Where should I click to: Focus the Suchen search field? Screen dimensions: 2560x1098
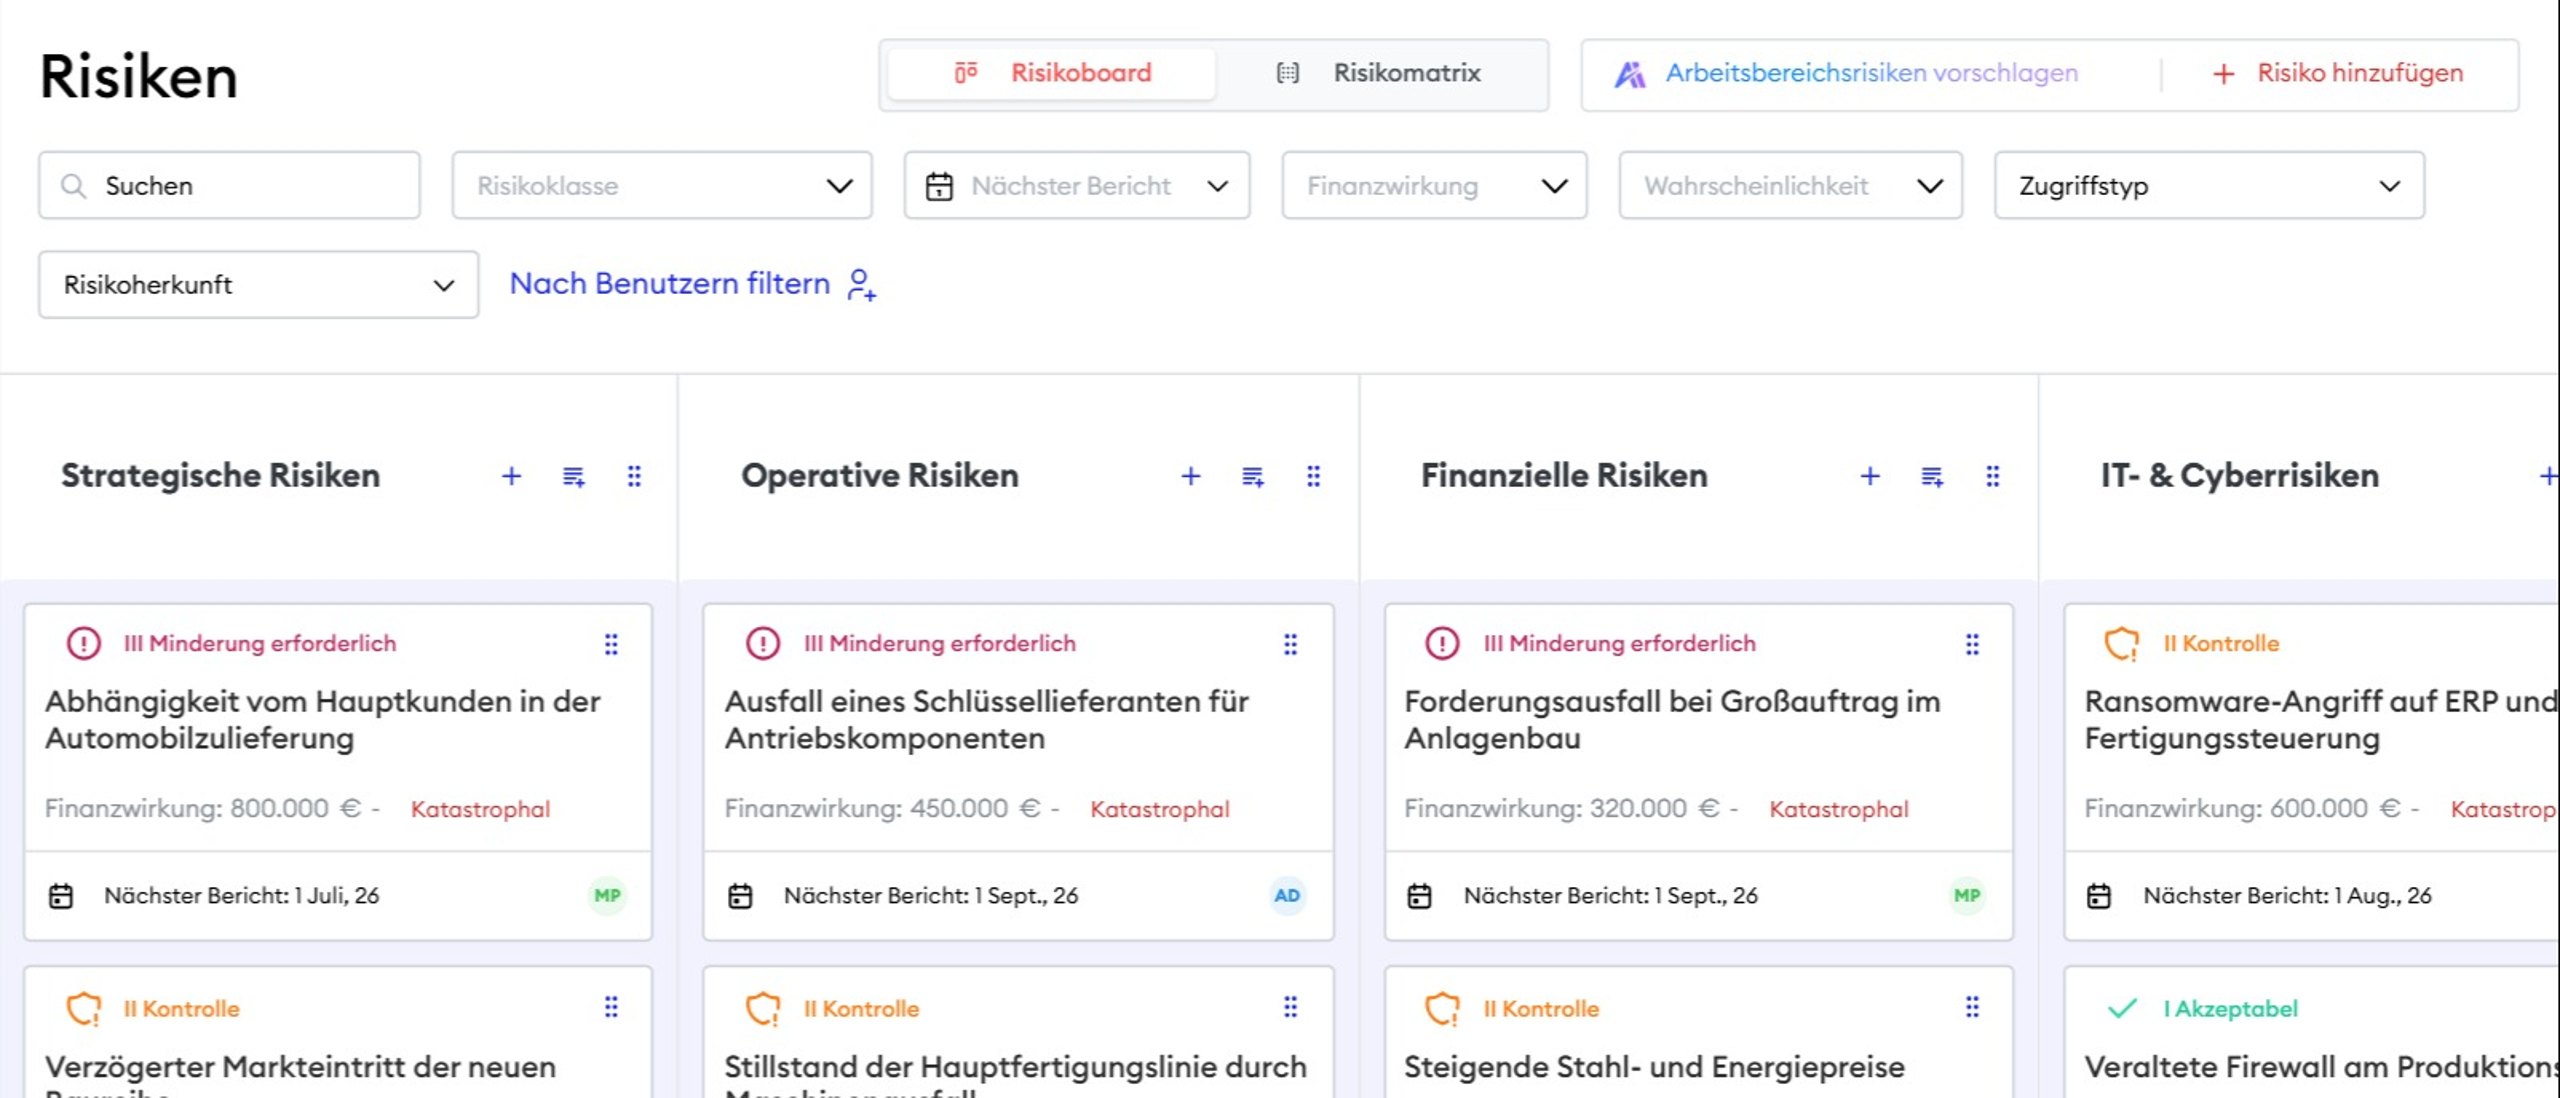pos(229,185)
